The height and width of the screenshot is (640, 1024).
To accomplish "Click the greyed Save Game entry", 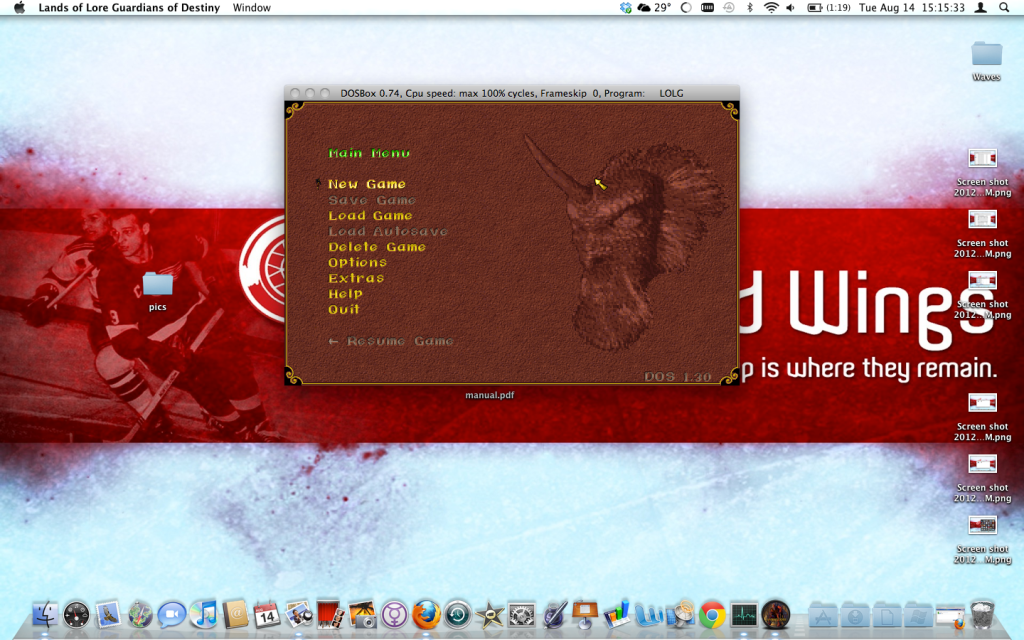I will pos(372,200).
